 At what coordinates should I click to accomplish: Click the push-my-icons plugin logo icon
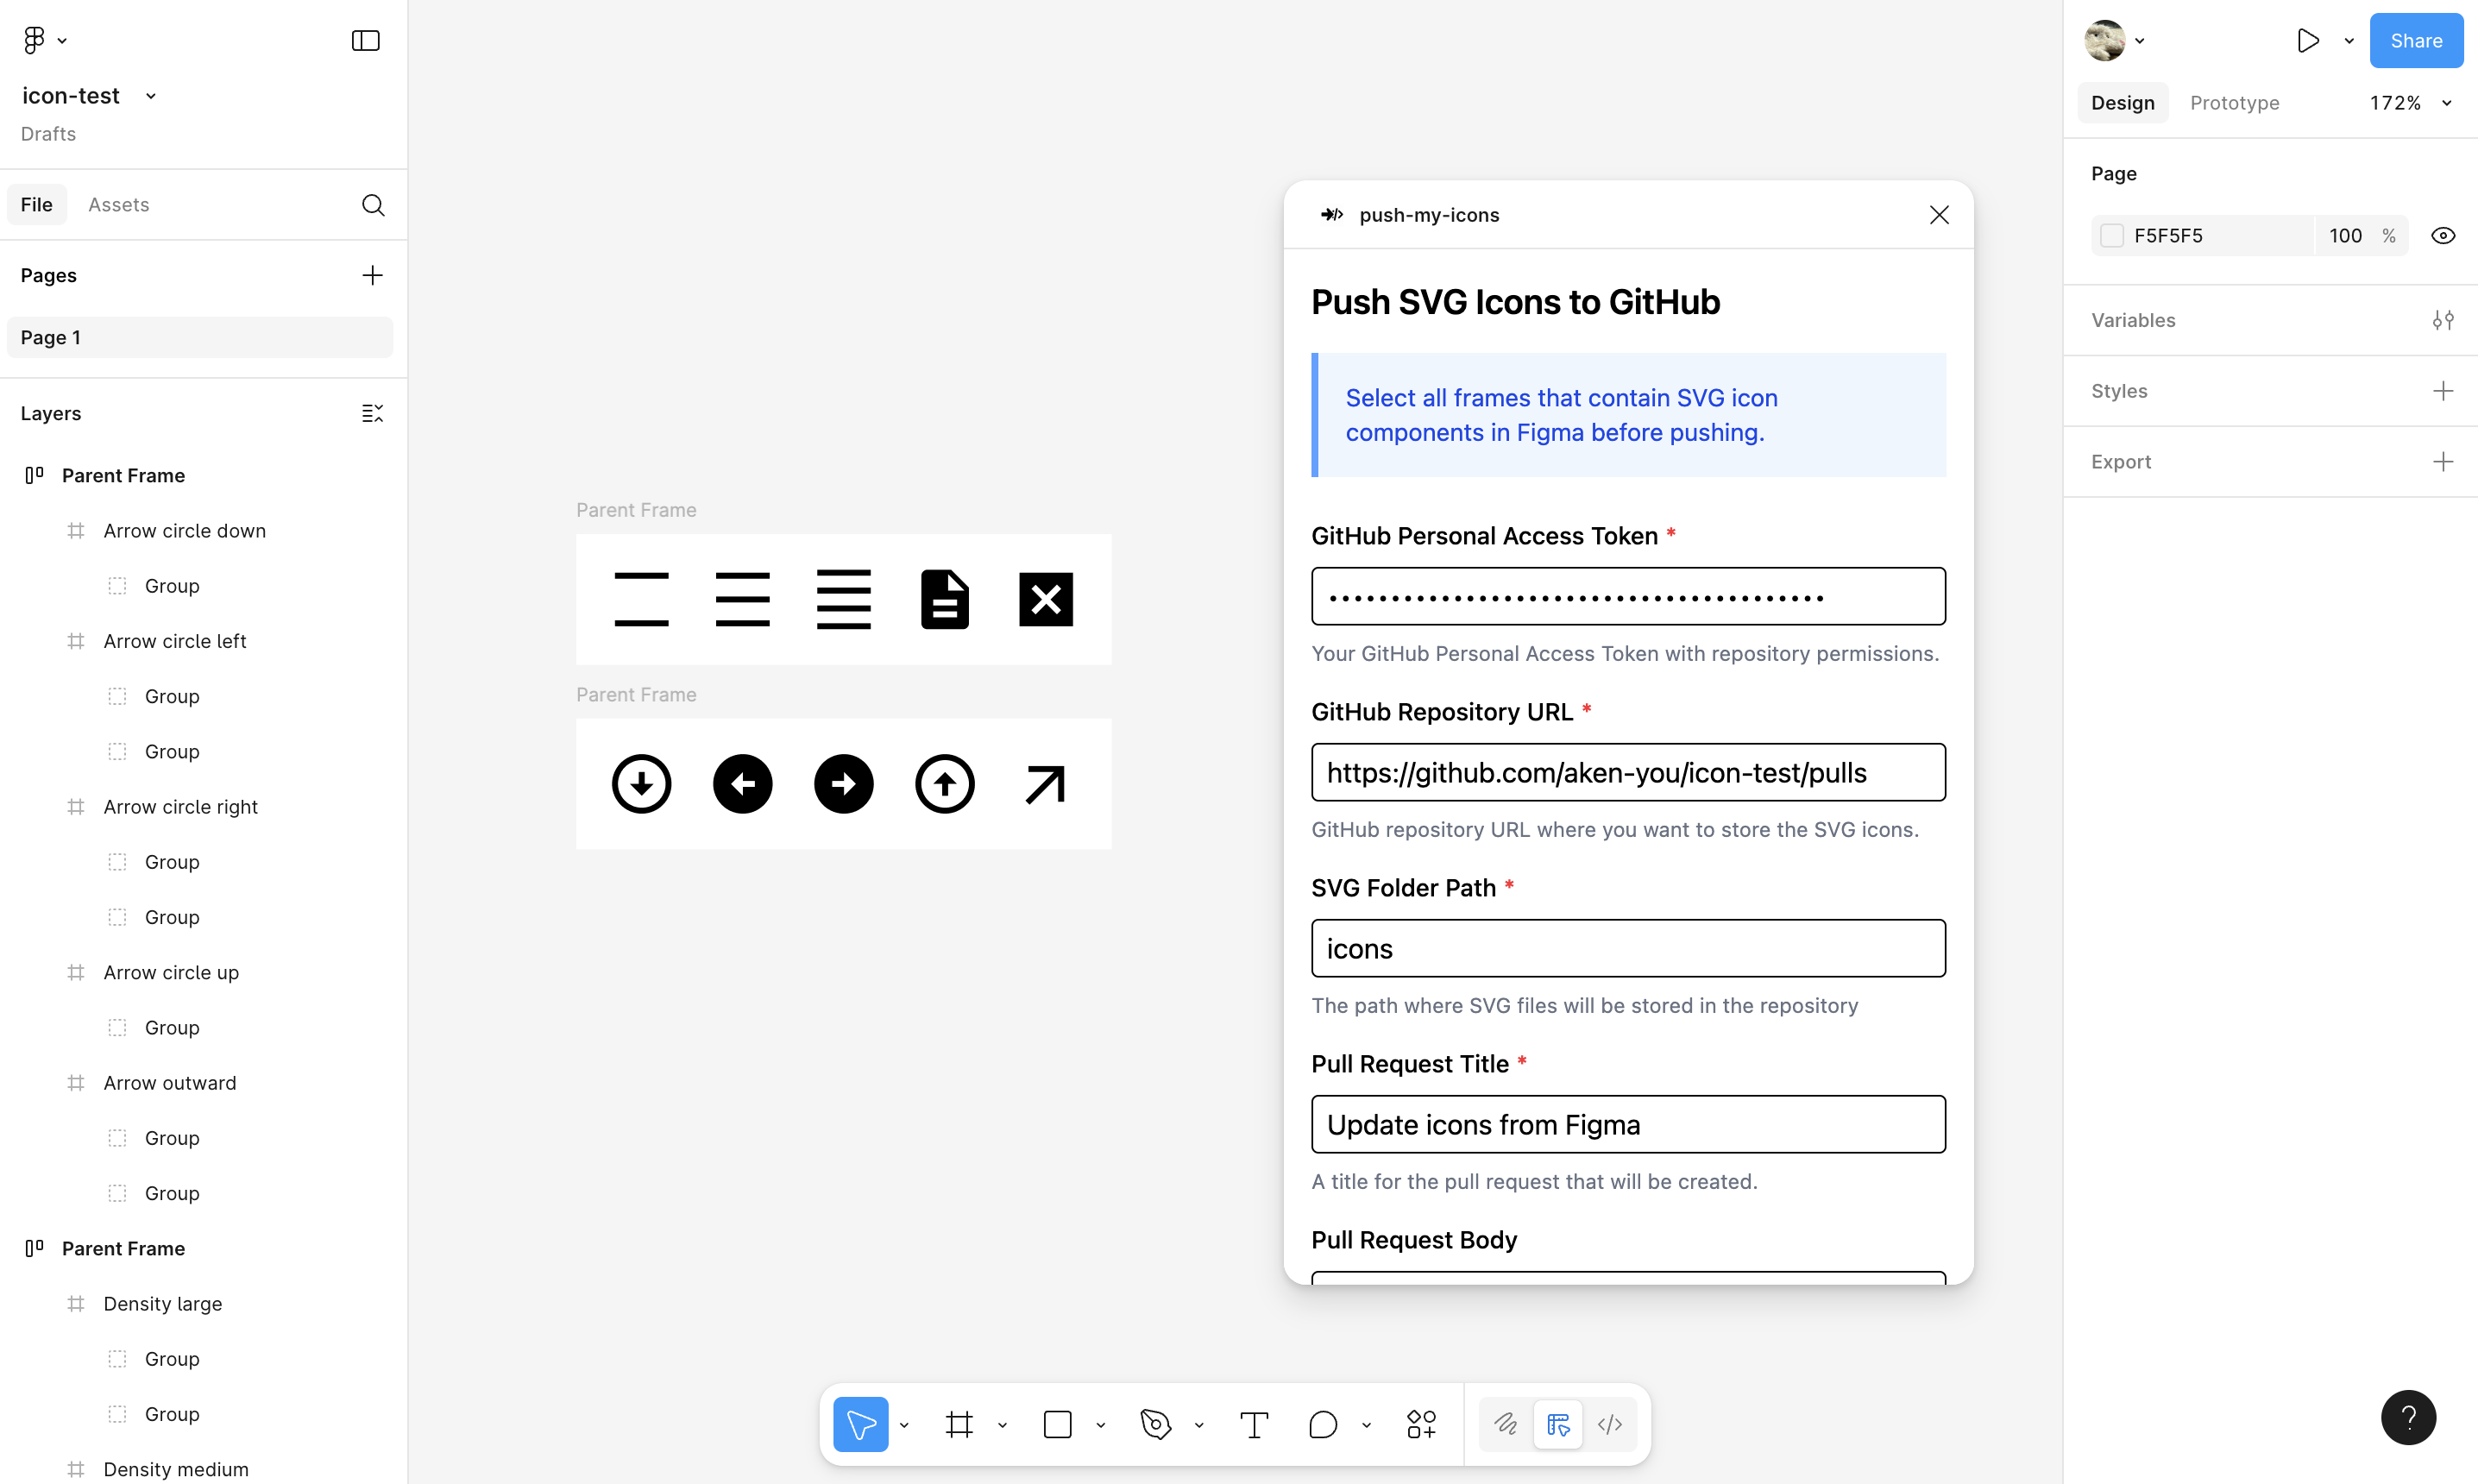pos(1332,214)
